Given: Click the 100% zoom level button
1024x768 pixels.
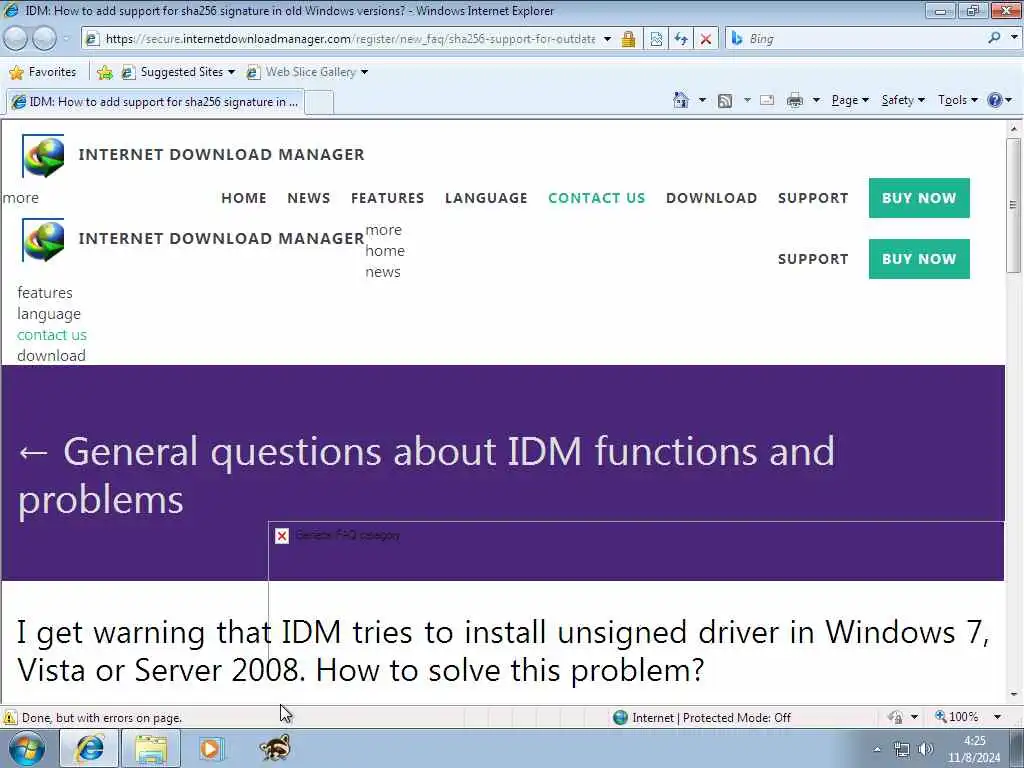Looking at the screenshot, I should [957, 717].
